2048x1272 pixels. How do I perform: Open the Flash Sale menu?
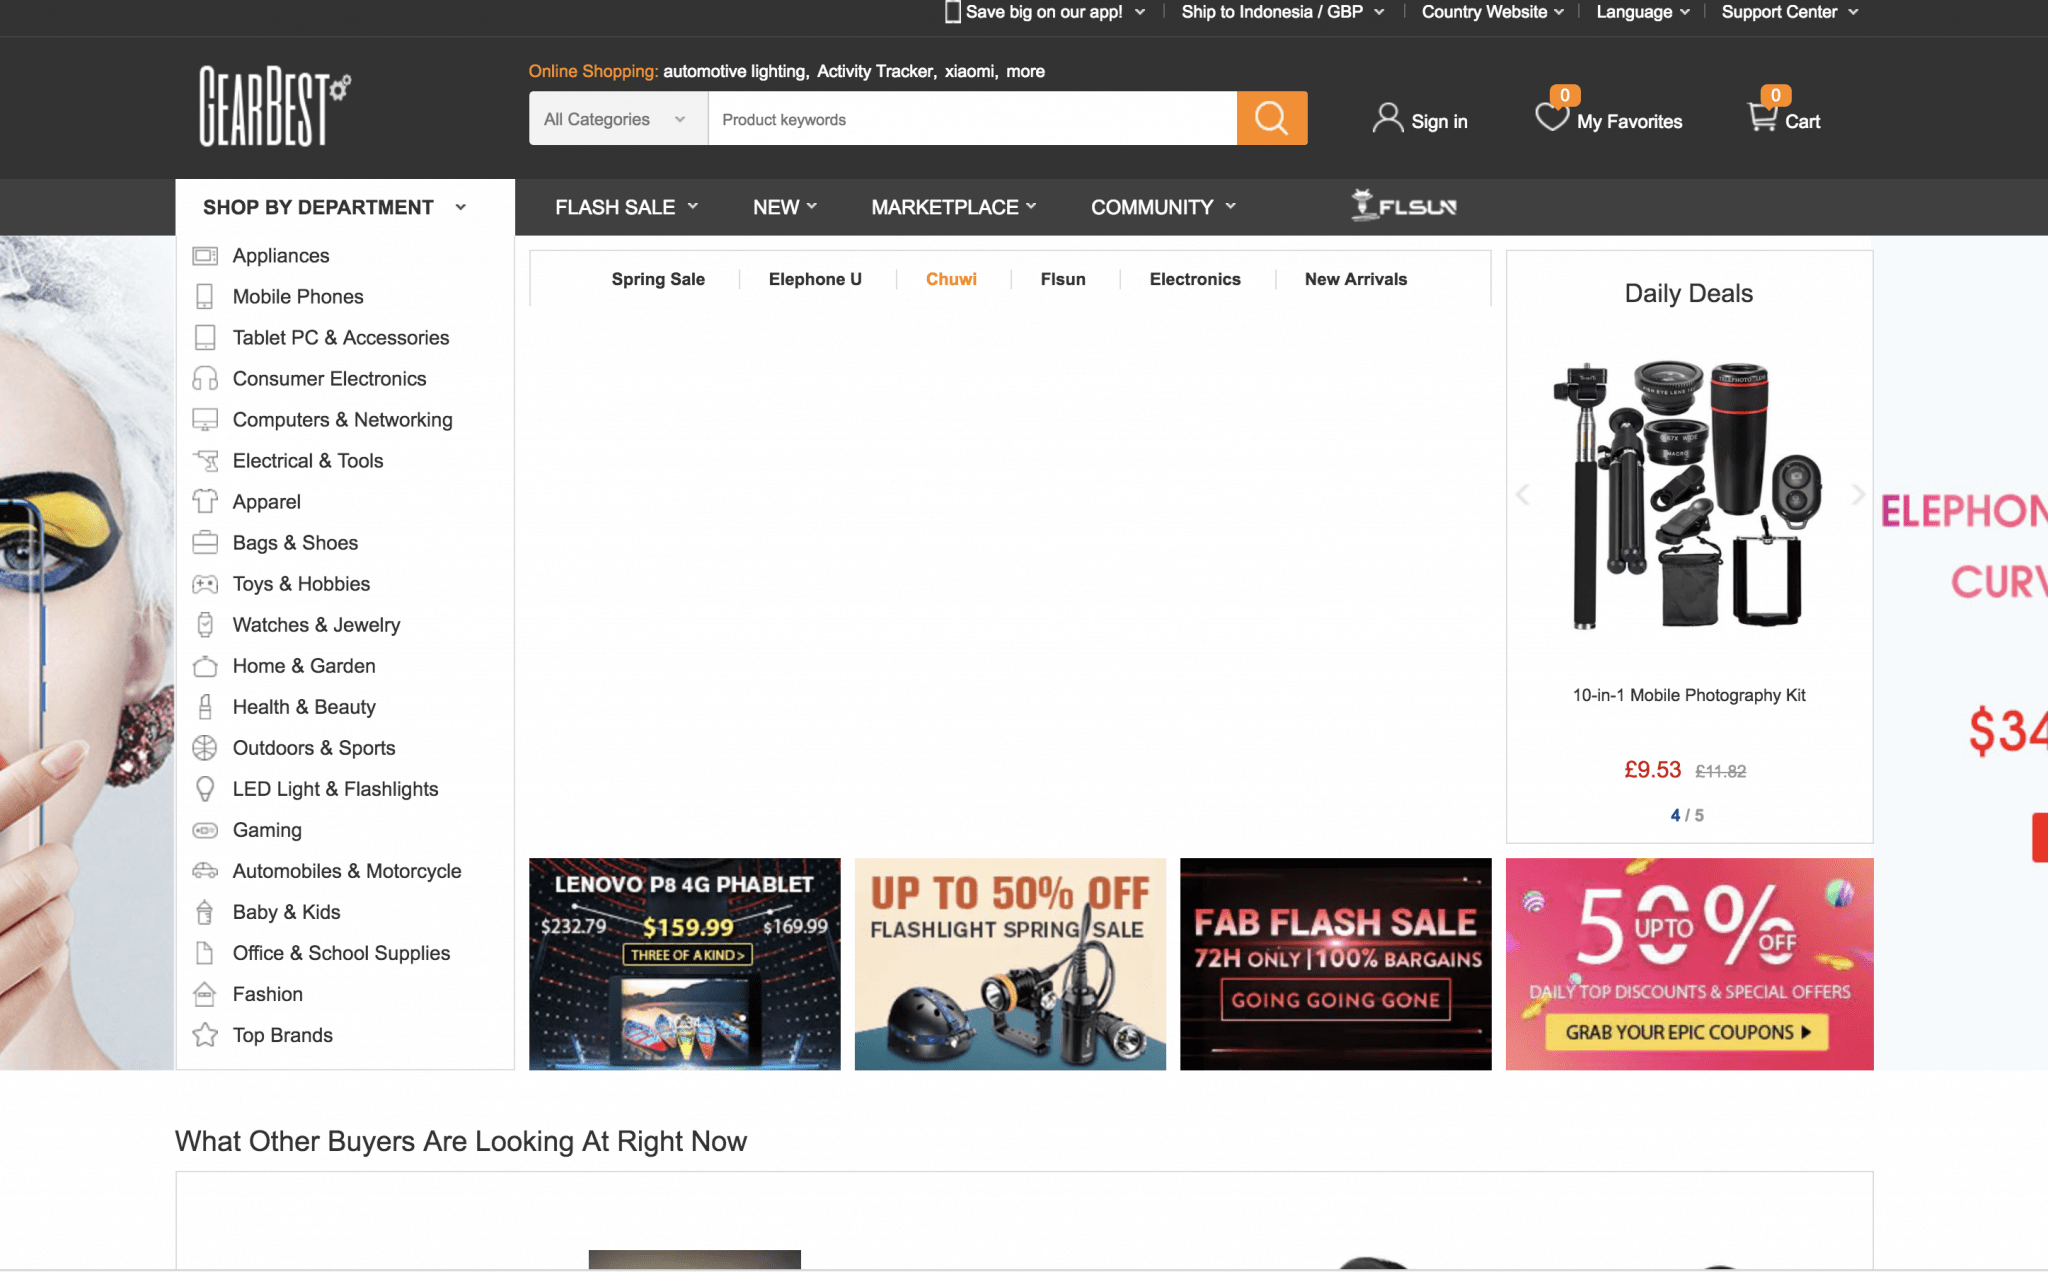point(626,207)
